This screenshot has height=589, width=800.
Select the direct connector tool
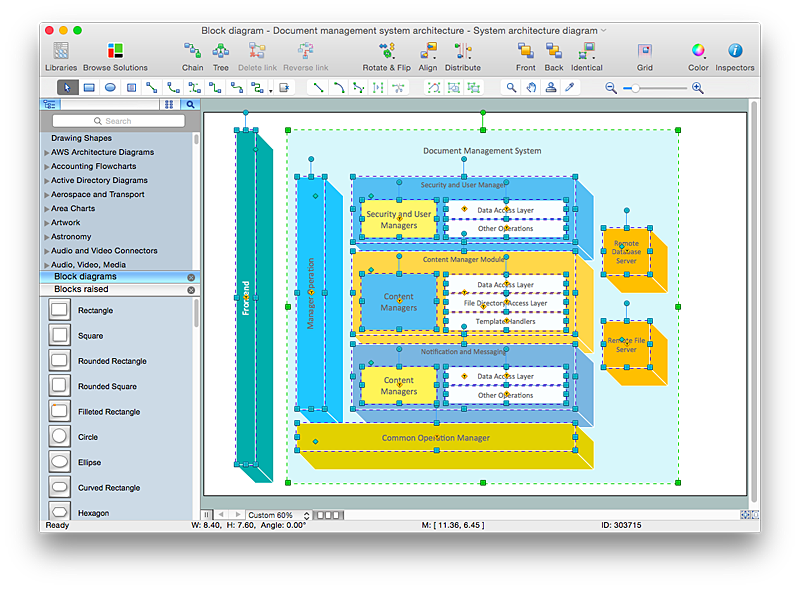152,88
